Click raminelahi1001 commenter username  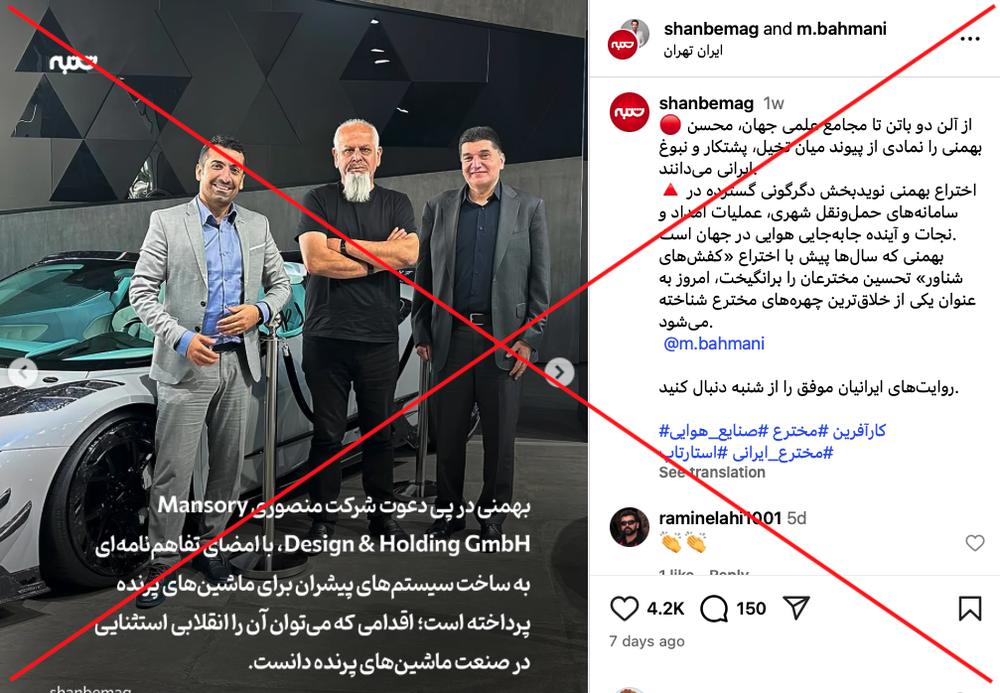click(x=720, y=518)
